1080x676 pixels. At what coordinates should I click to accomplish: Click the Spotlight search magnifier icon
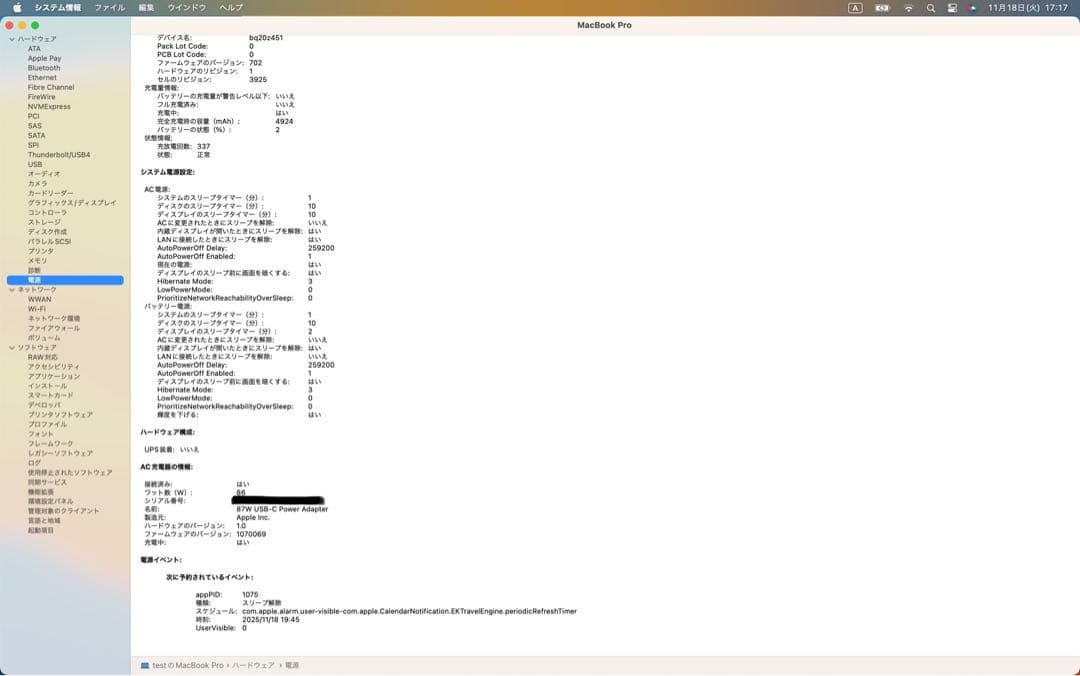(931, 8)
